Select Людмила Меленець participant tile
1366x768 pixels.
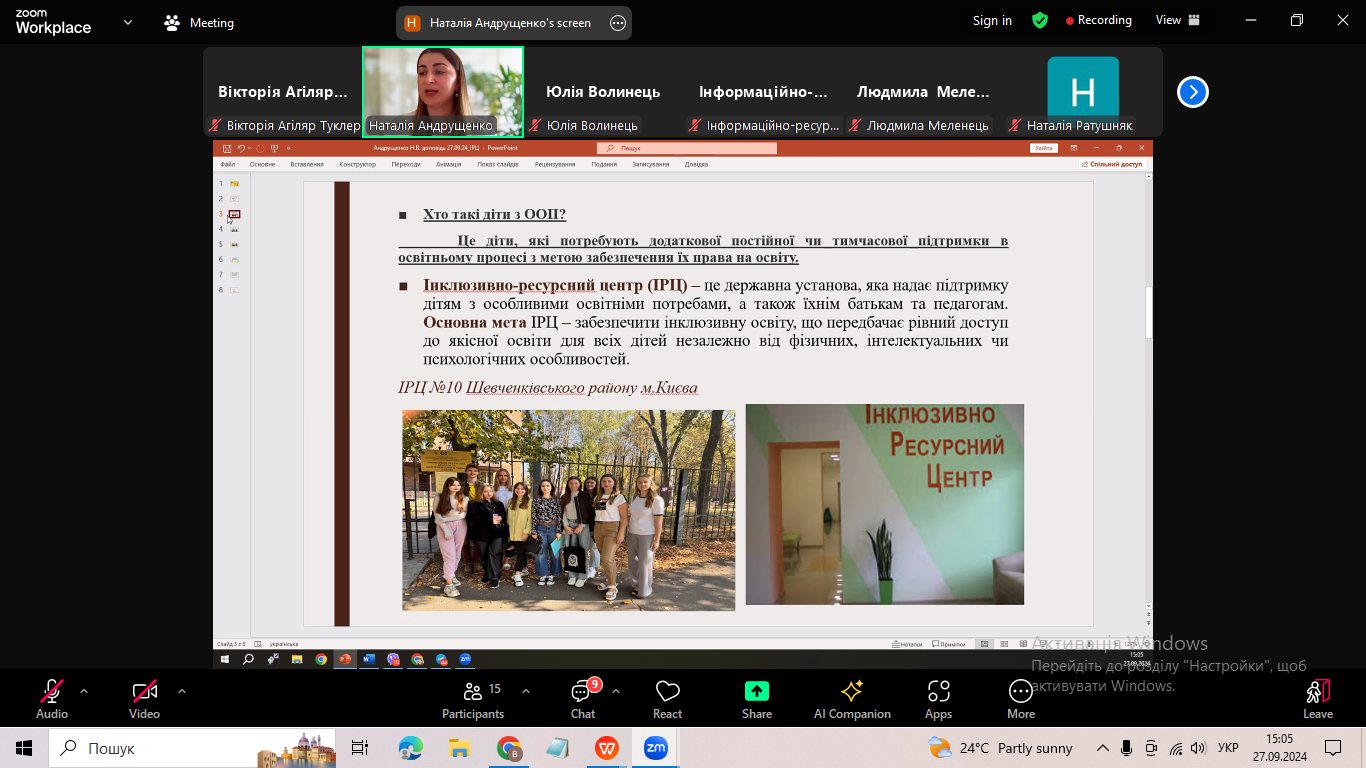pyautogui.click(x=923, y=92)
